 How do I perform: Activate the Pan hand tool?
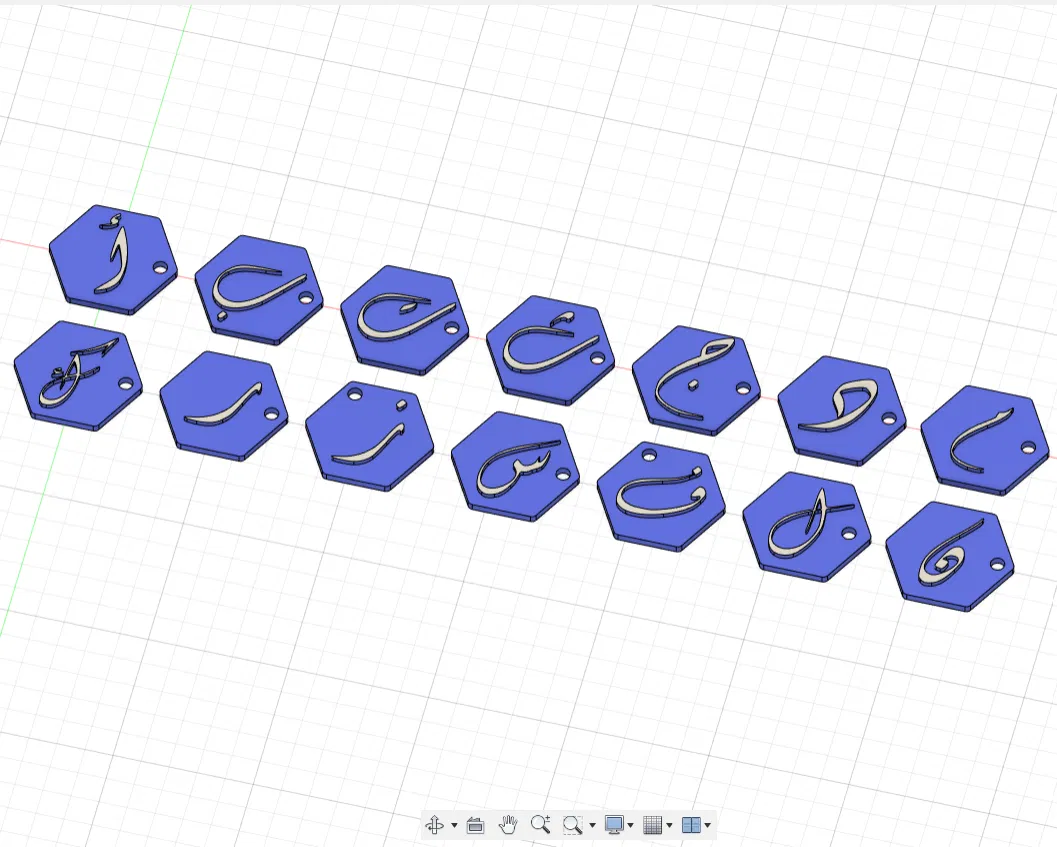pyautogui.click(x=508, y=824)
